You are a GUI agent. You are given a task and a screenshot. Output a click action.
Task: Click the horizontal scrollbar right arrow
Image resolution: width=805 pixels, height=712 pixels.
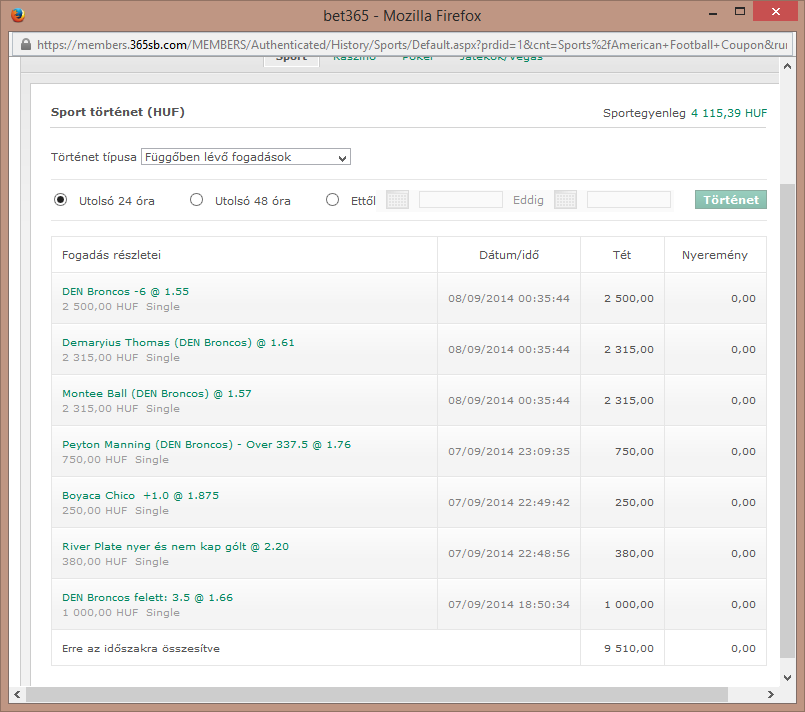(x=771, y=695)
